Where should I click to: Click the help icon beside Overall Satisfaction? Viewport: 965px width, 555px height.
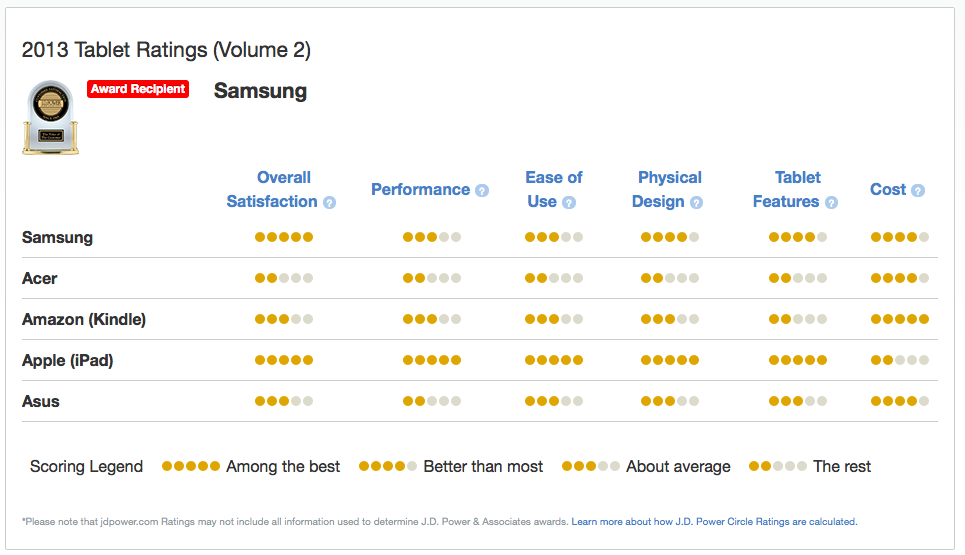click(x=330, y=202)
